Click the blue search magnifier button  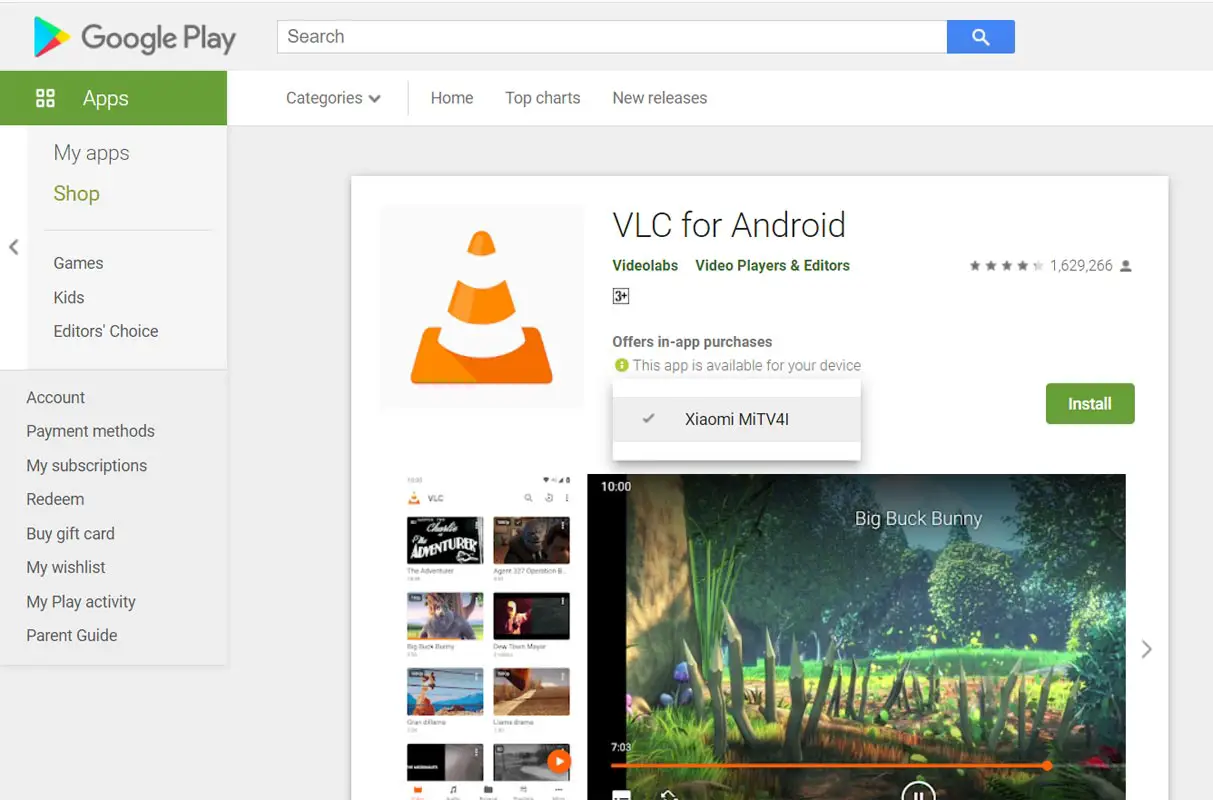click(980, 37)
